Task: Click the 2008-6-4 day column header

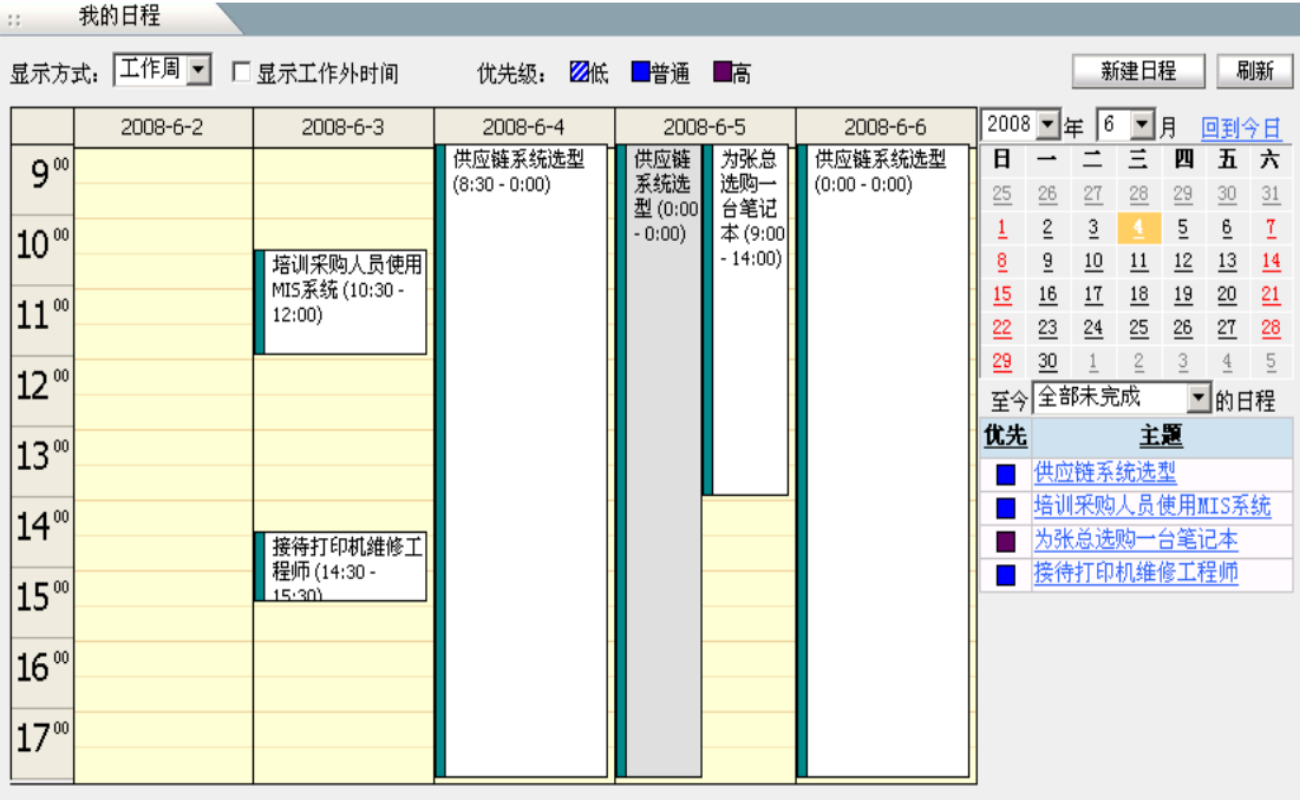Action: pyautogui.click(x=524, y=127)
